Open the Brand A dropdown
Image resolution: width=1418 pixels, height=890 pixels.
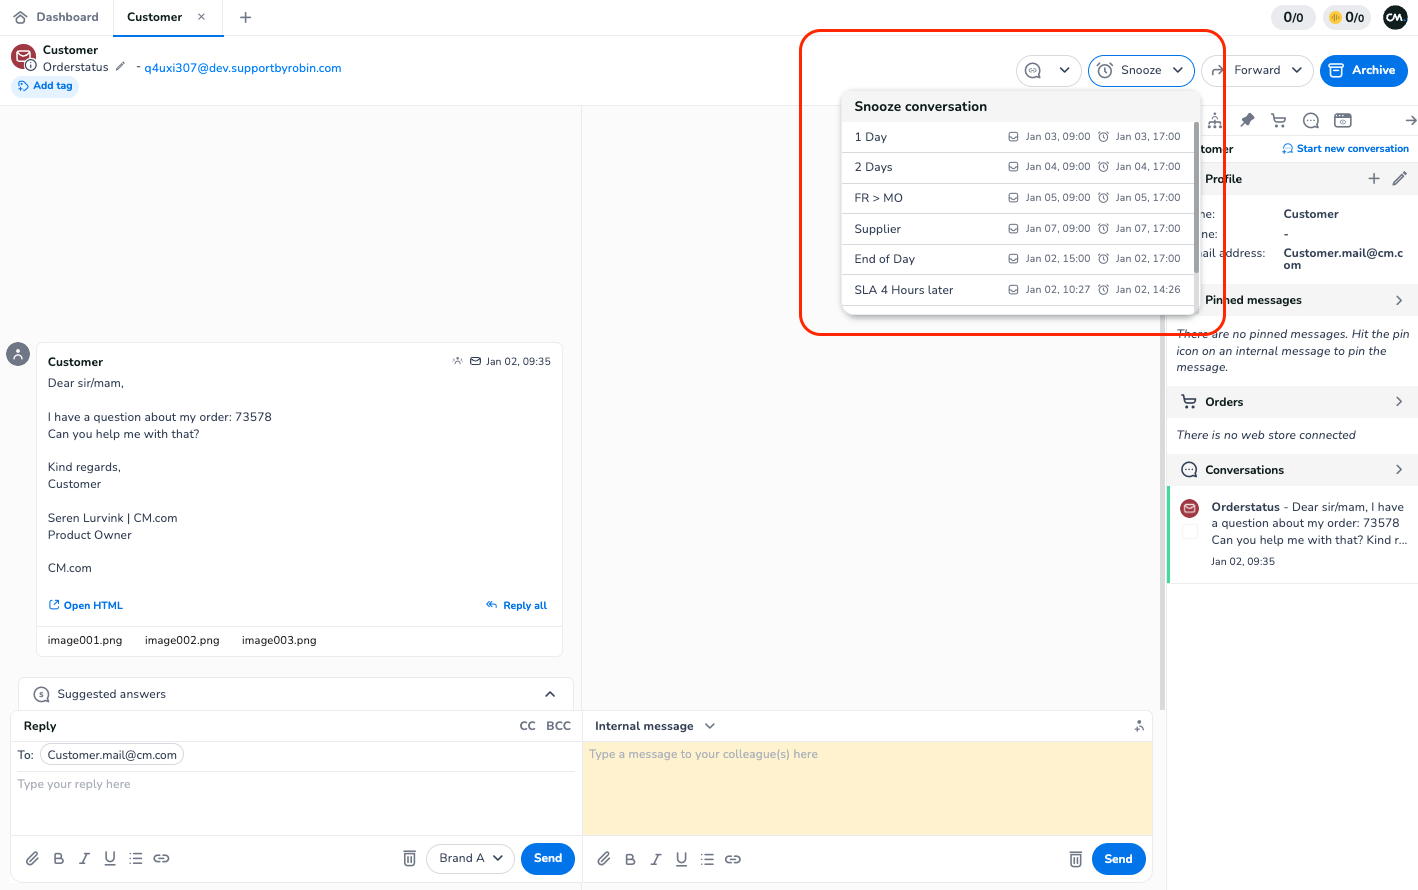coord(471,858)
